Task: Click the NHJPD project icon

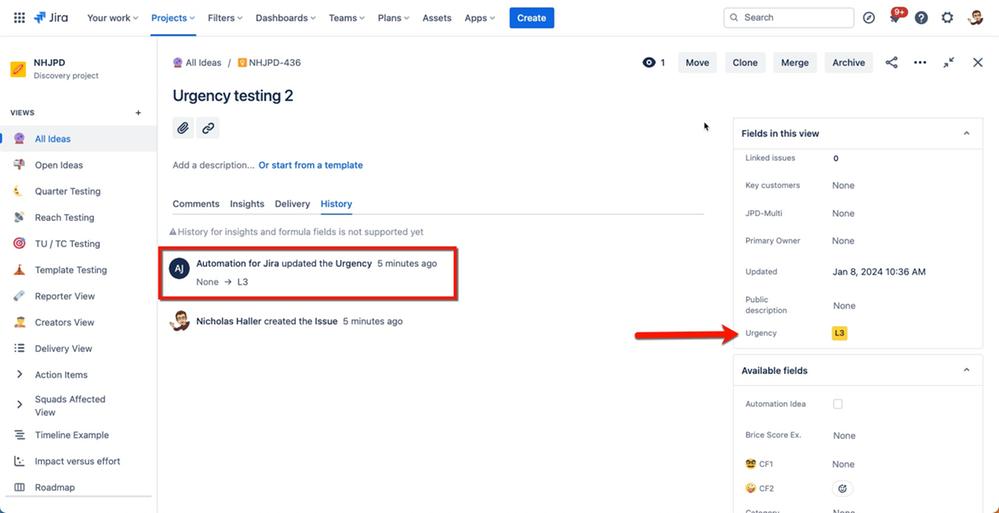Action: coord(18,69)
